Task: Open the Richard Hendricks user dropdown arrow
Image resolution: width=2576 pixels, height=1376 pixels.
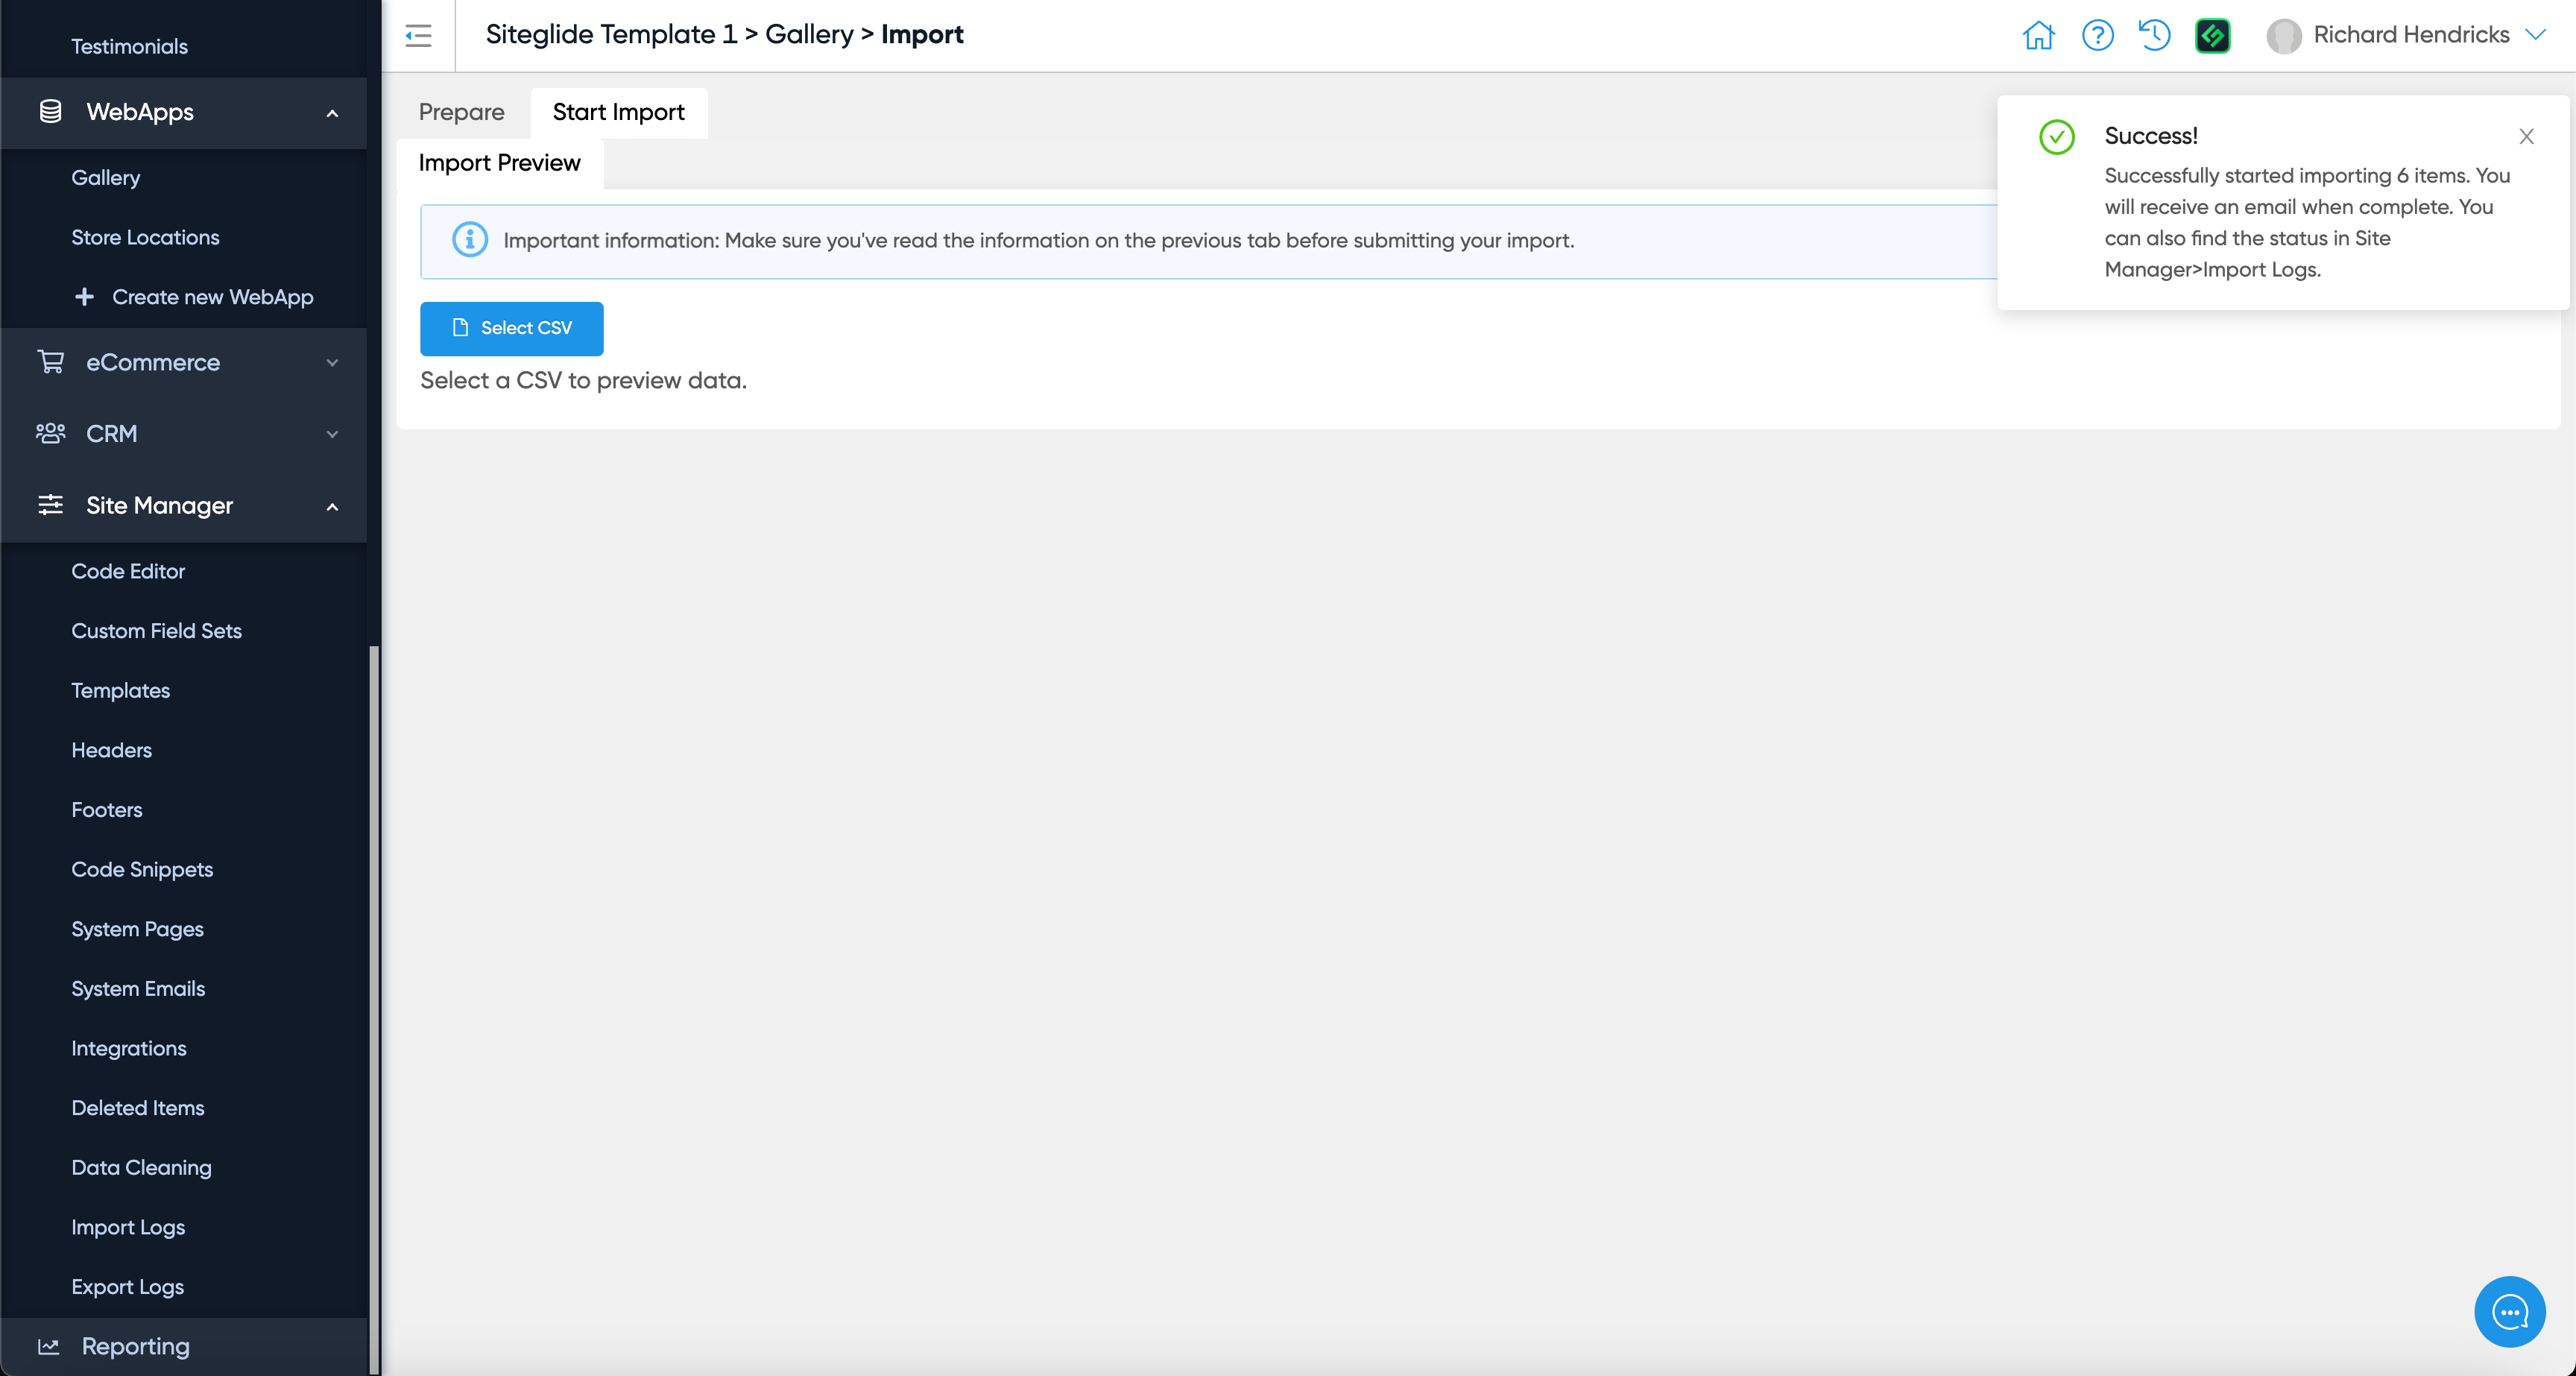Action: (x=2534, y=35)
